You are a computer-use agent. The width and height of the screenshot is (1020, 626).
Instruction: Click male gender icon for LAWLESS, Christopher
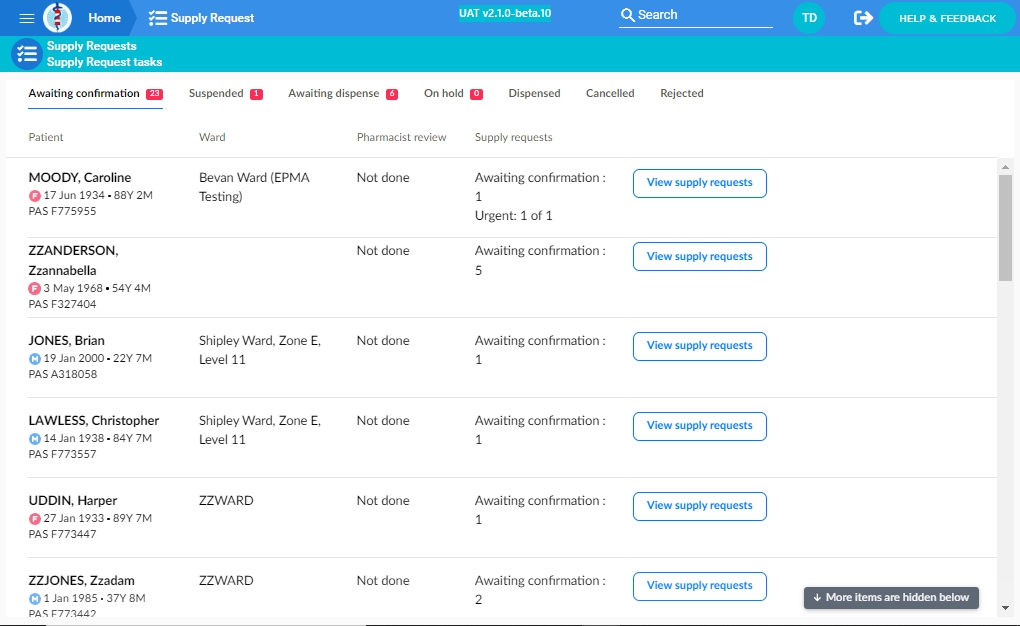(35, 439)
